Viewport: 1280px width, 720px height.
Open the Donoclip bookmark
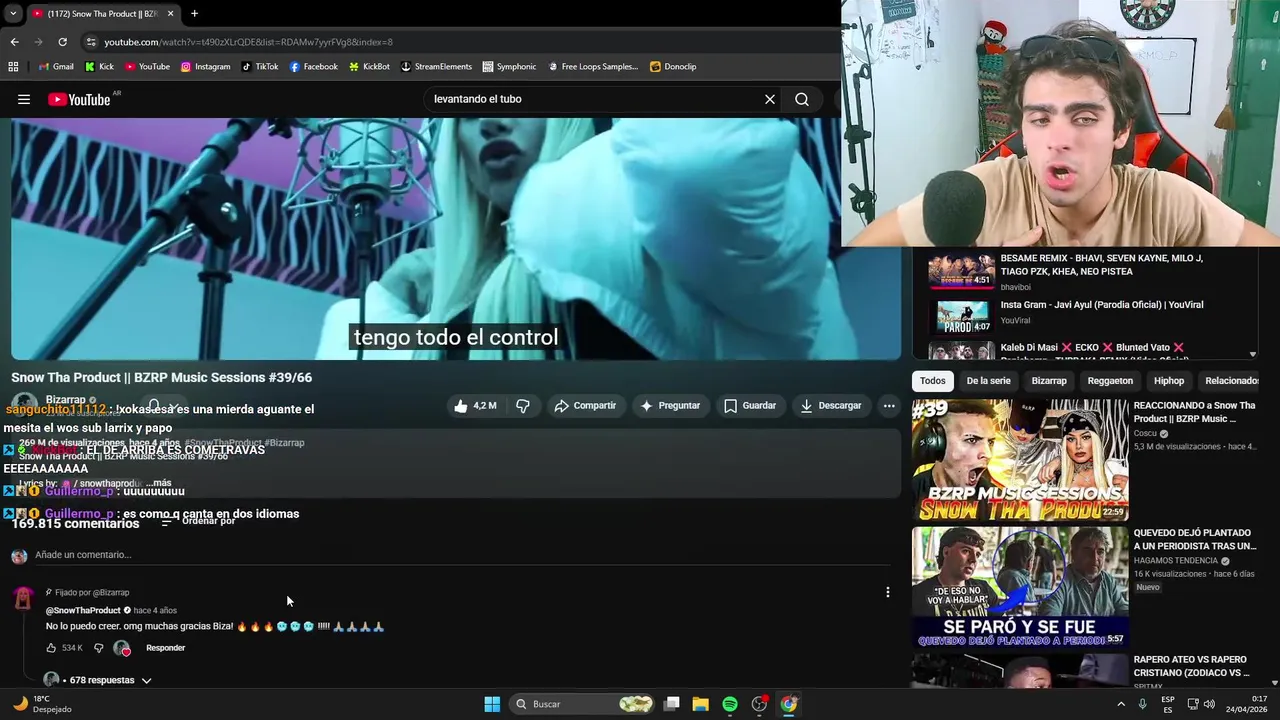(x=673, y=67)
